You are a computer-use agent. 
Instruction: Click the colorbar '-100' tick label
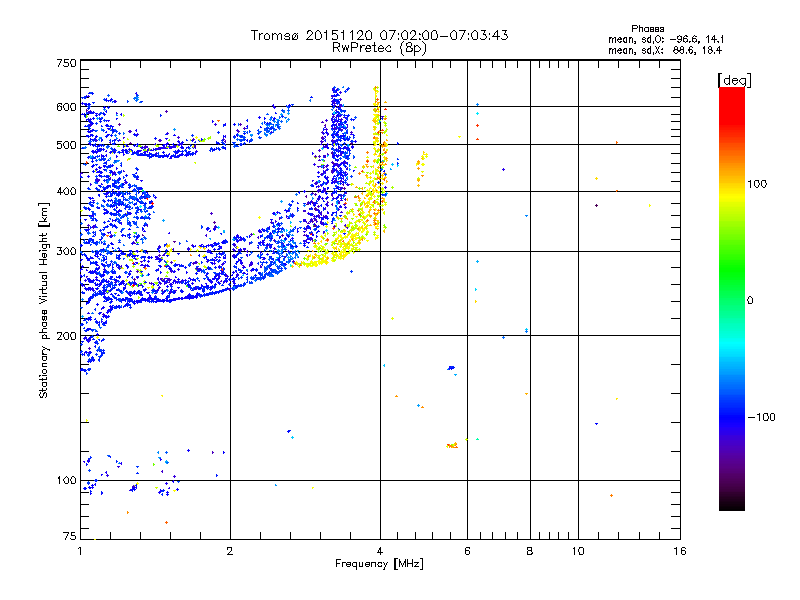coord(761,417)
